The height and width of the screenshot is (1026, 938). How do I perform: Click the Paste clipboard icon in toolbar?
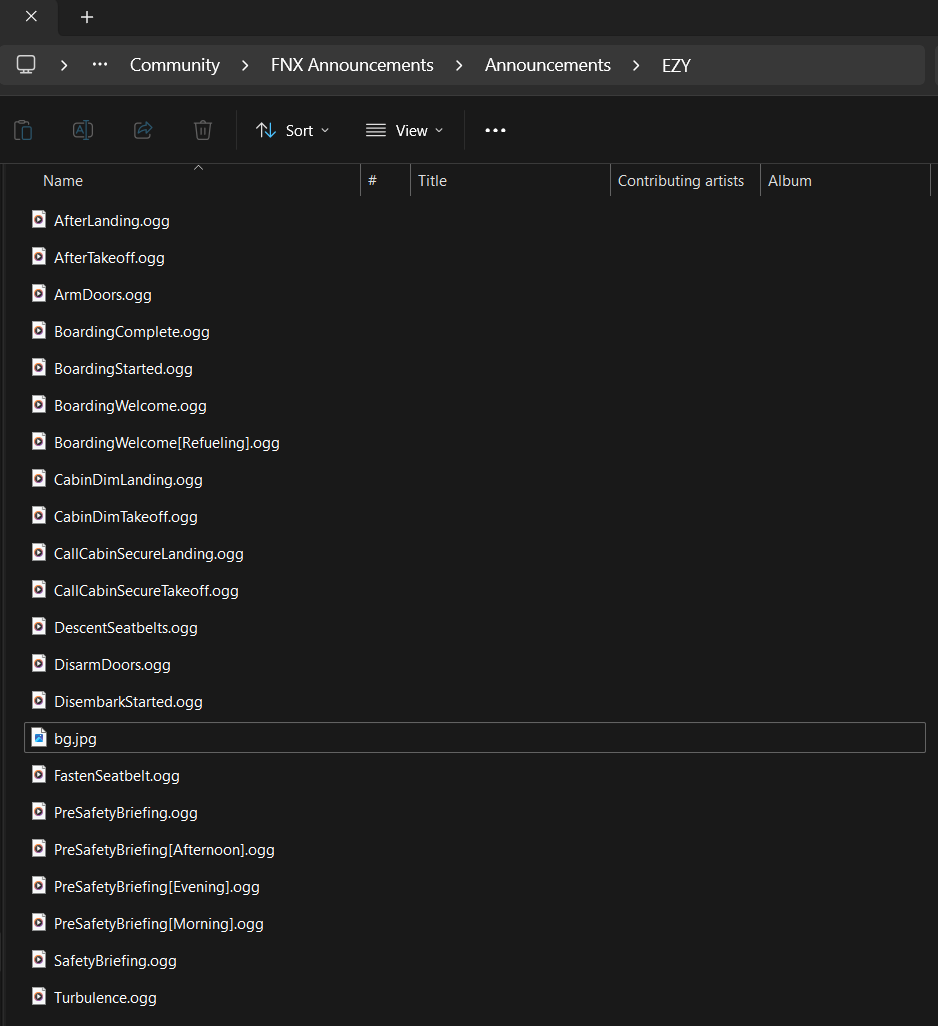click(24, 130)
